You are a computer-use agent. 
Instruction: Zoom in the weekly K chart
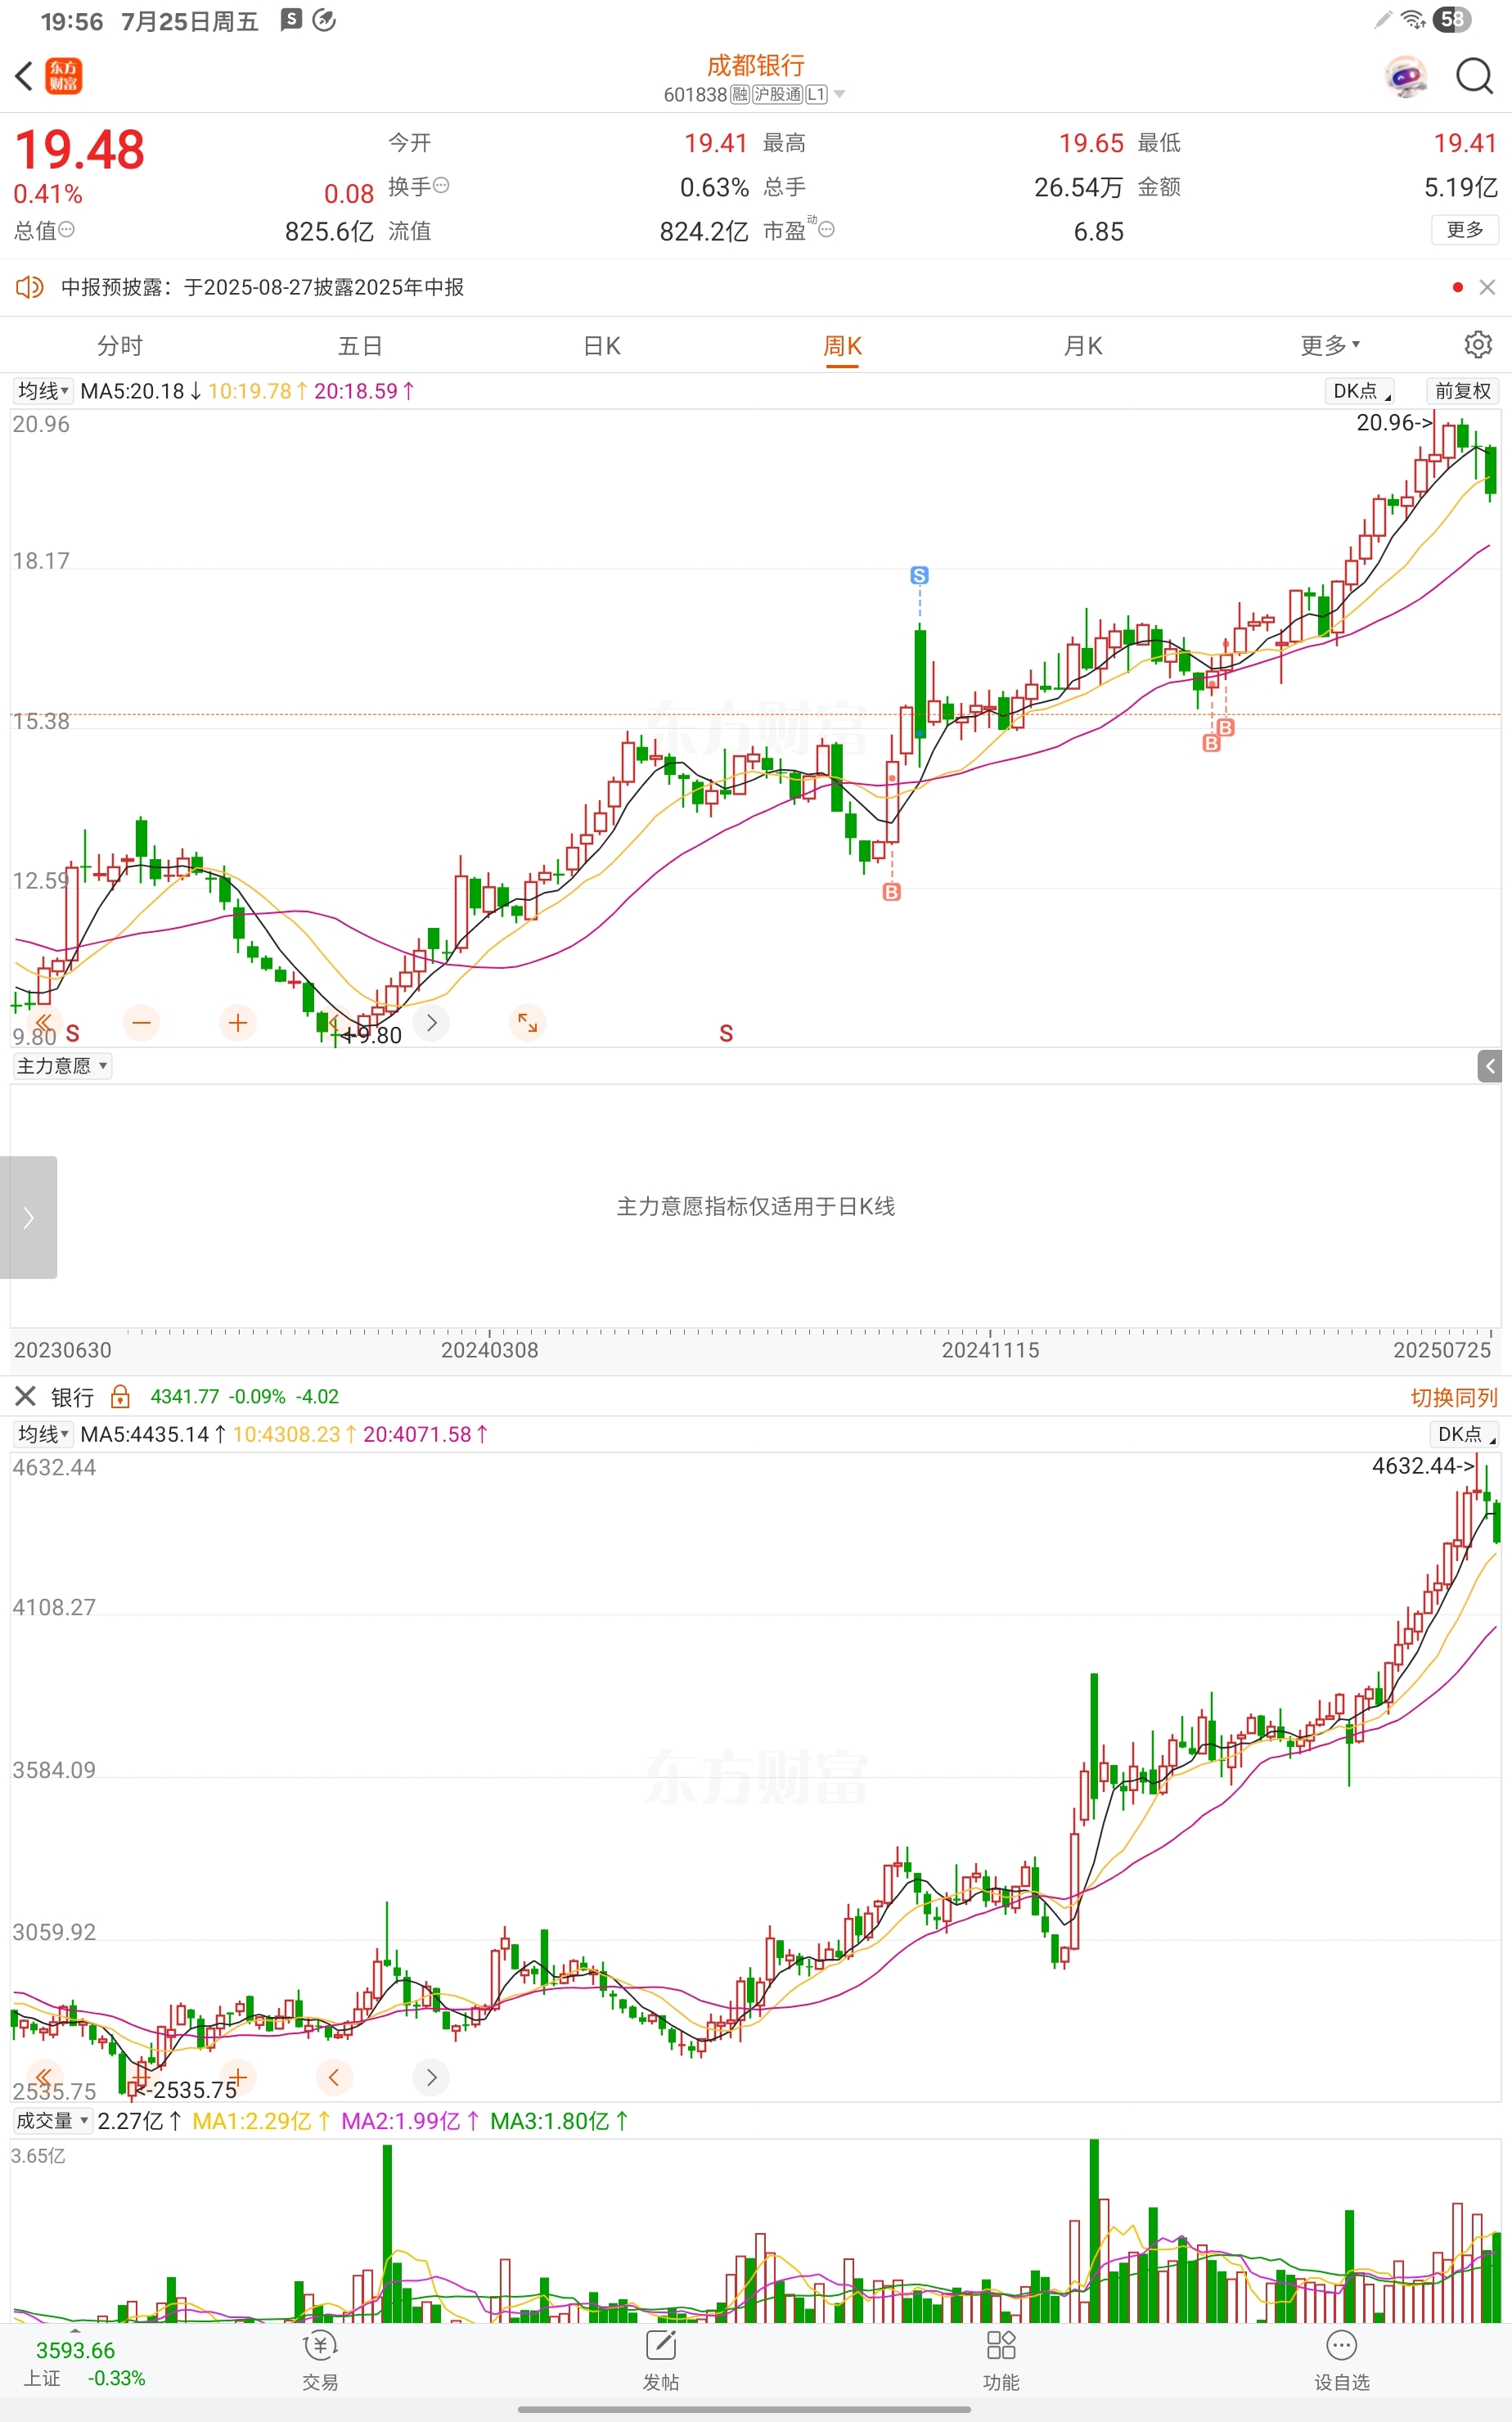pos(237,1022)
